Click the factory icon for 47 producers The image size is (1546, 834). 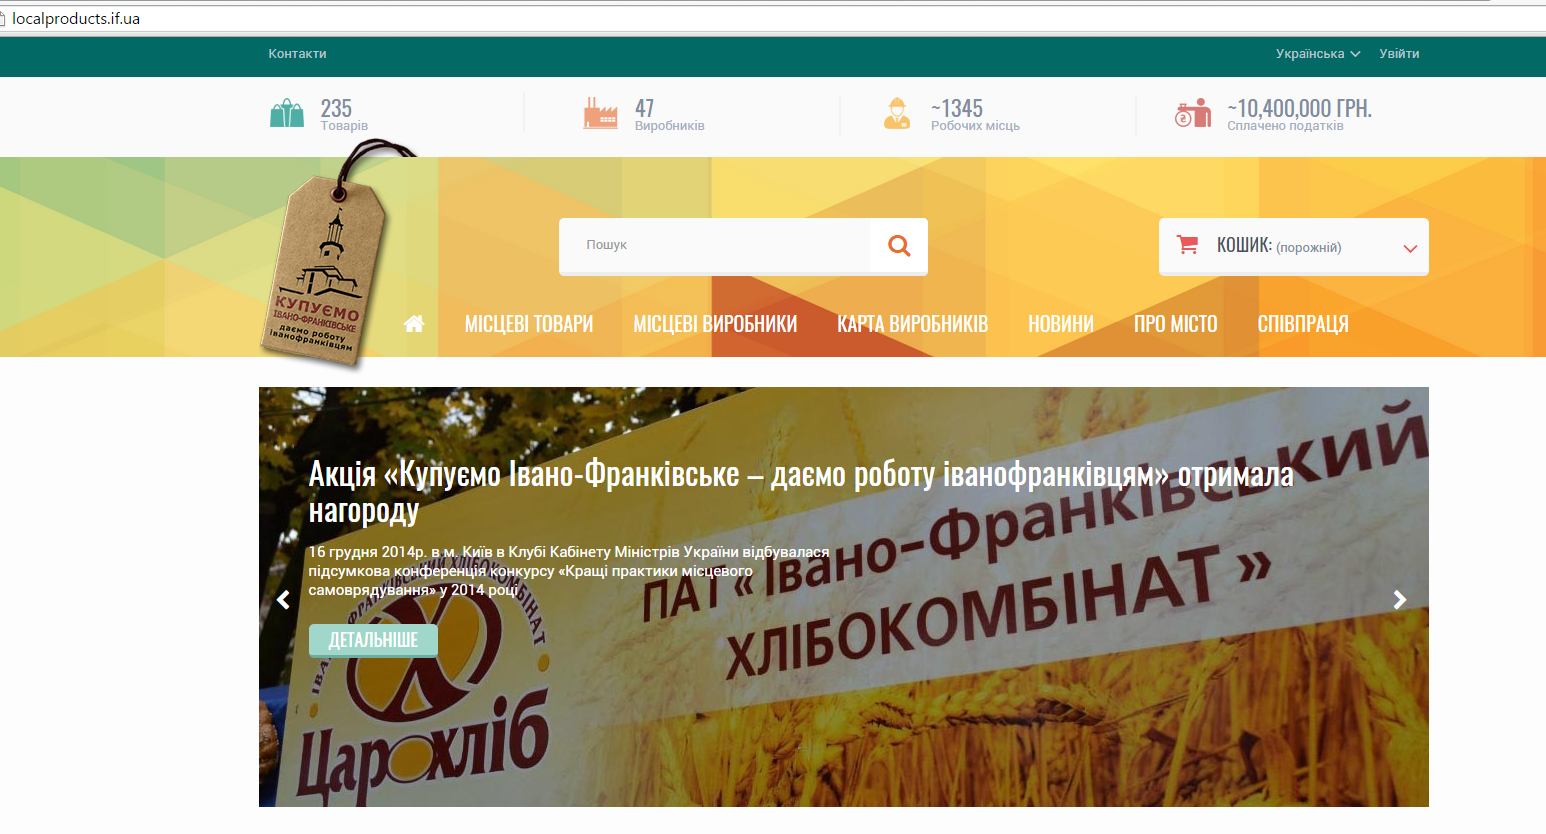click(600, 114)
